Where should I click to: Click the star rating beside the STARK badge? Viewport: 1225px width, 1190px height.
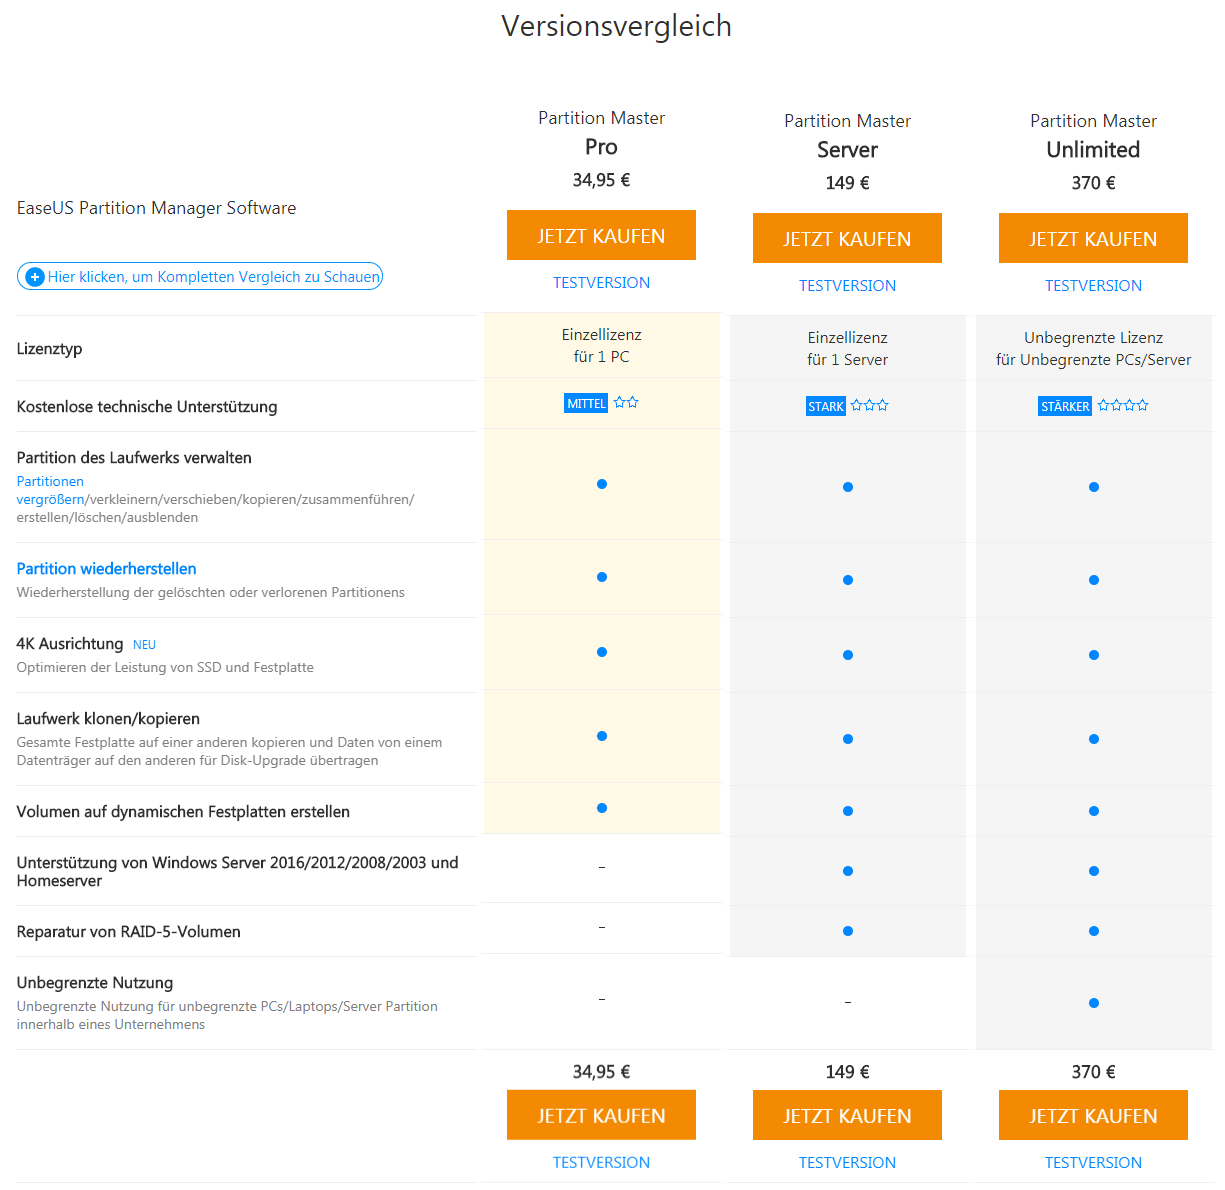[870, 405]
